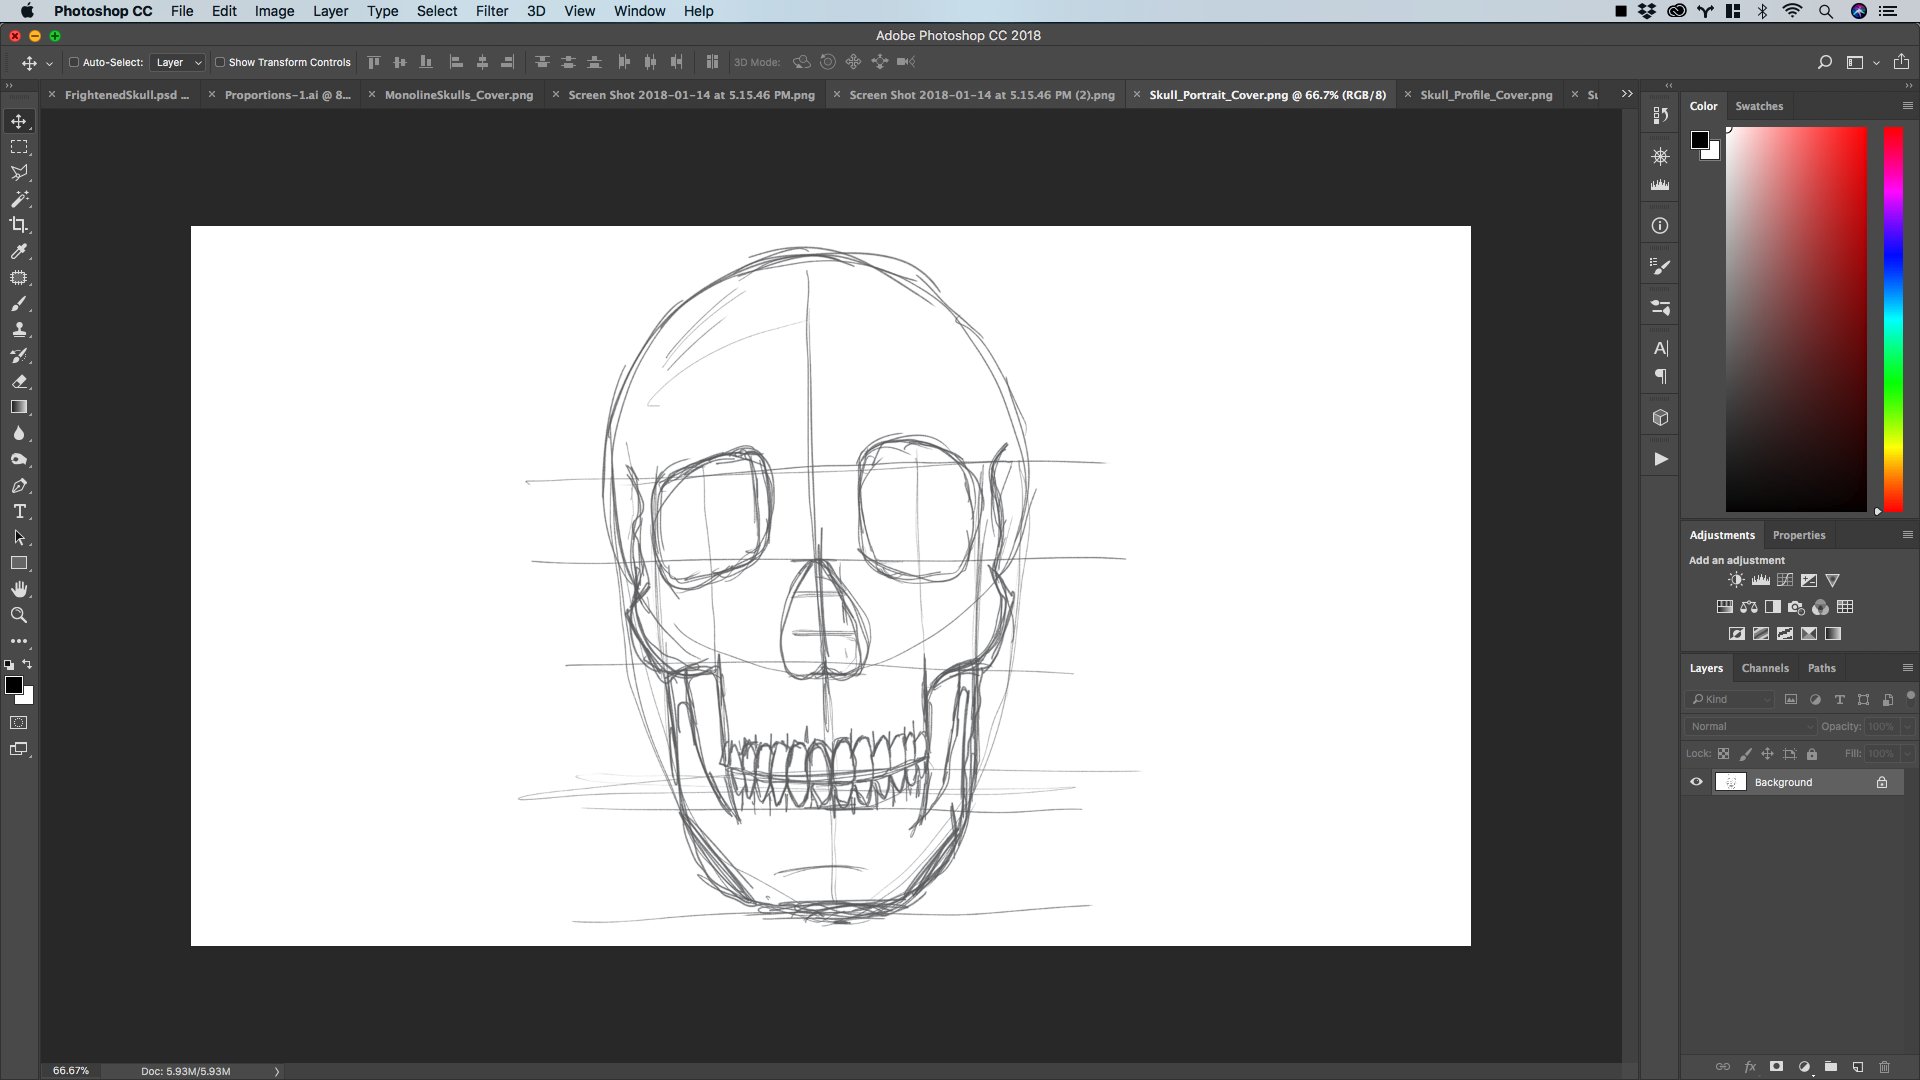Select the Horizontal Type tool
The width and height of the screenshot is (1920, 1080).
(x=19, y=511)
